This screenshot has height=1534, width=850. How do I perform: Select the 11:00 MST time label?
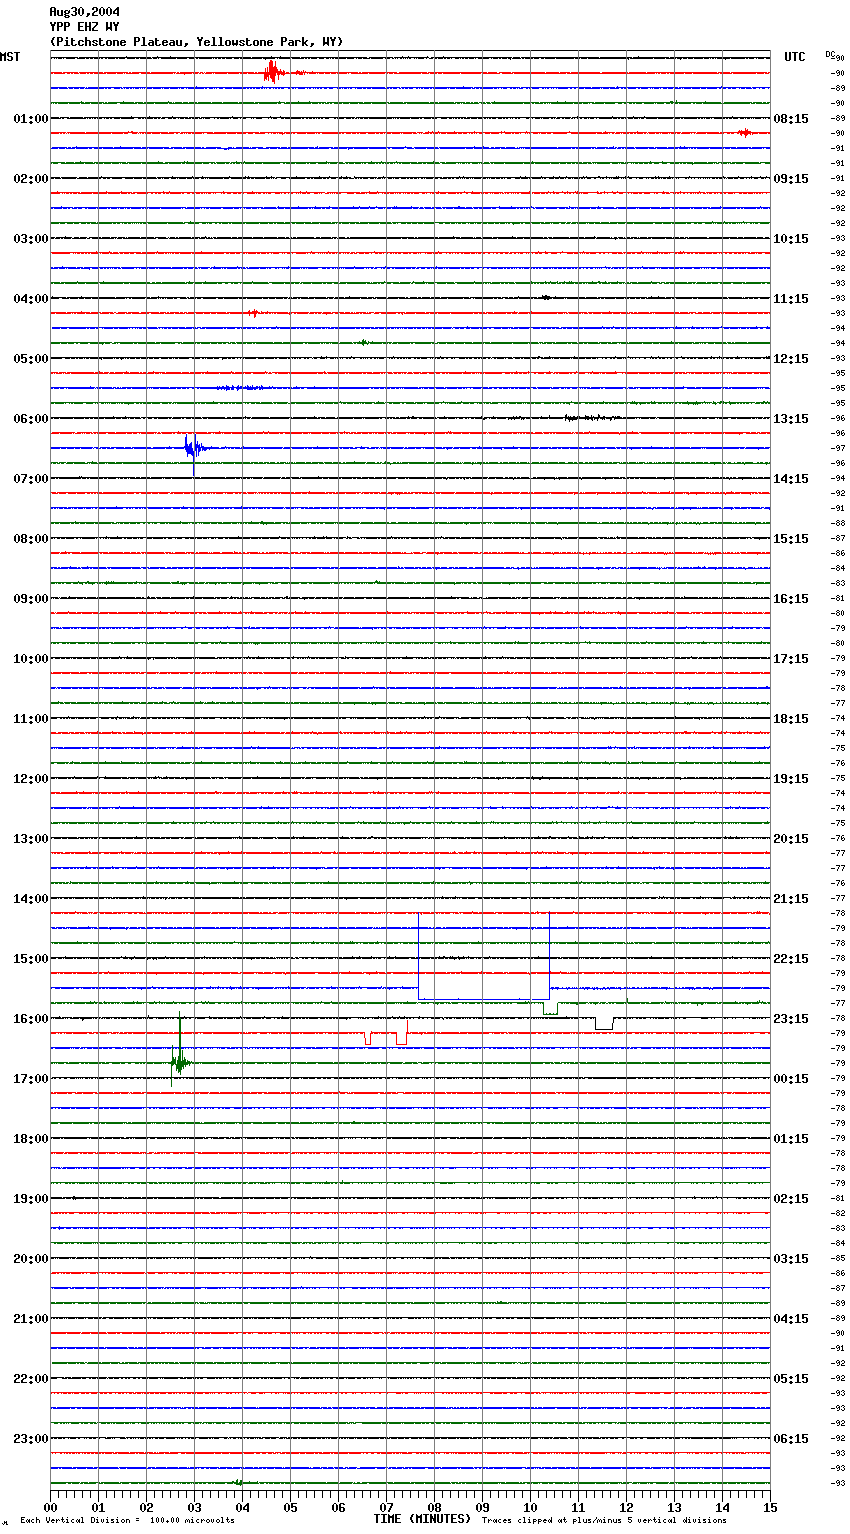(x=31, y=719)
